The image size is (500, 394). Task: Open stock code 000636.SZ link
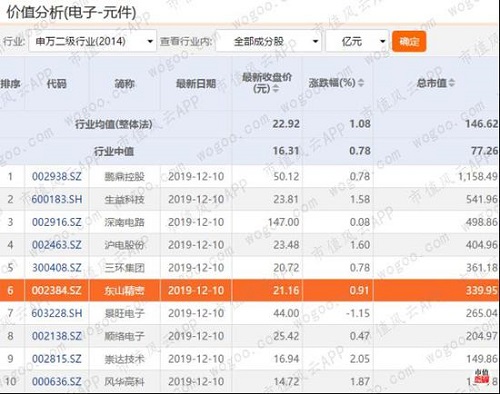(57, 382)
